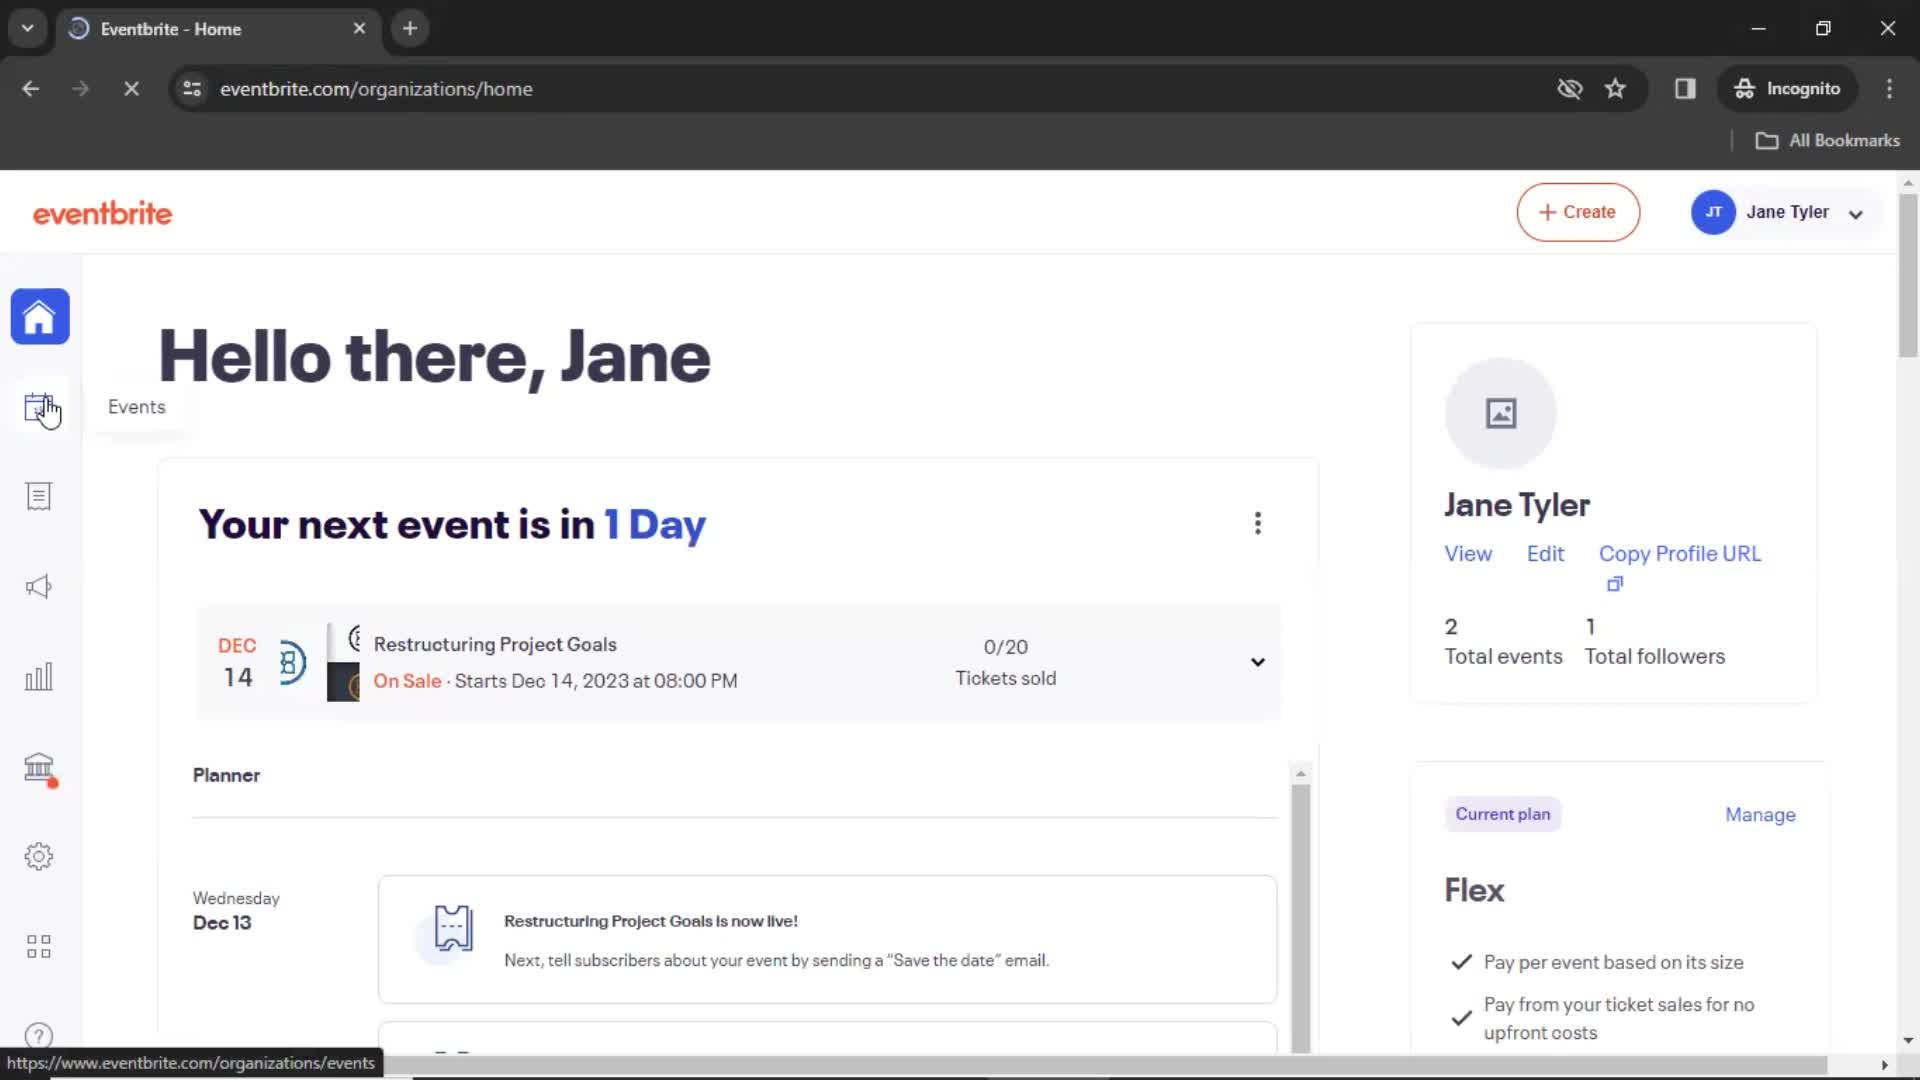Expand the Restructuring Project Goals event row

[x=1258, y=662]
